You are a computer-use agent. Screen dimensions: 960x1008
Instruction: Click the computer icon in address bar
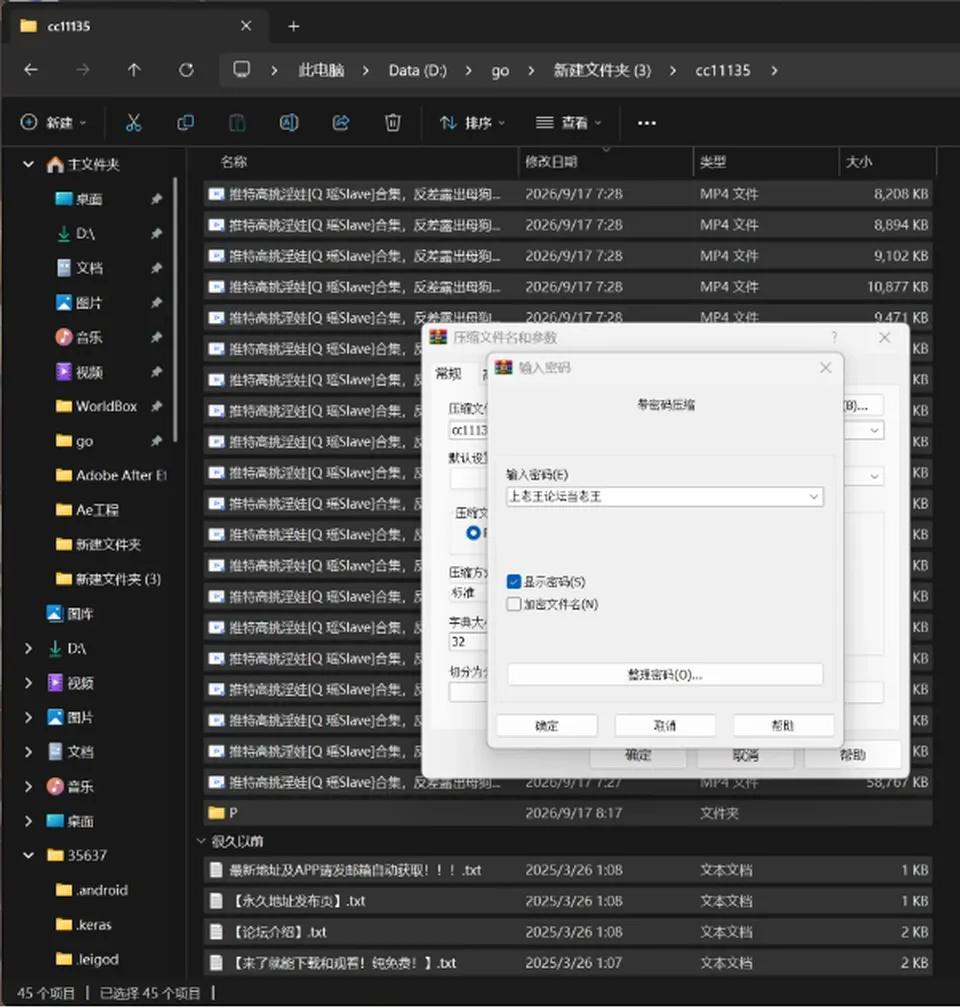[x=242, y=69]
